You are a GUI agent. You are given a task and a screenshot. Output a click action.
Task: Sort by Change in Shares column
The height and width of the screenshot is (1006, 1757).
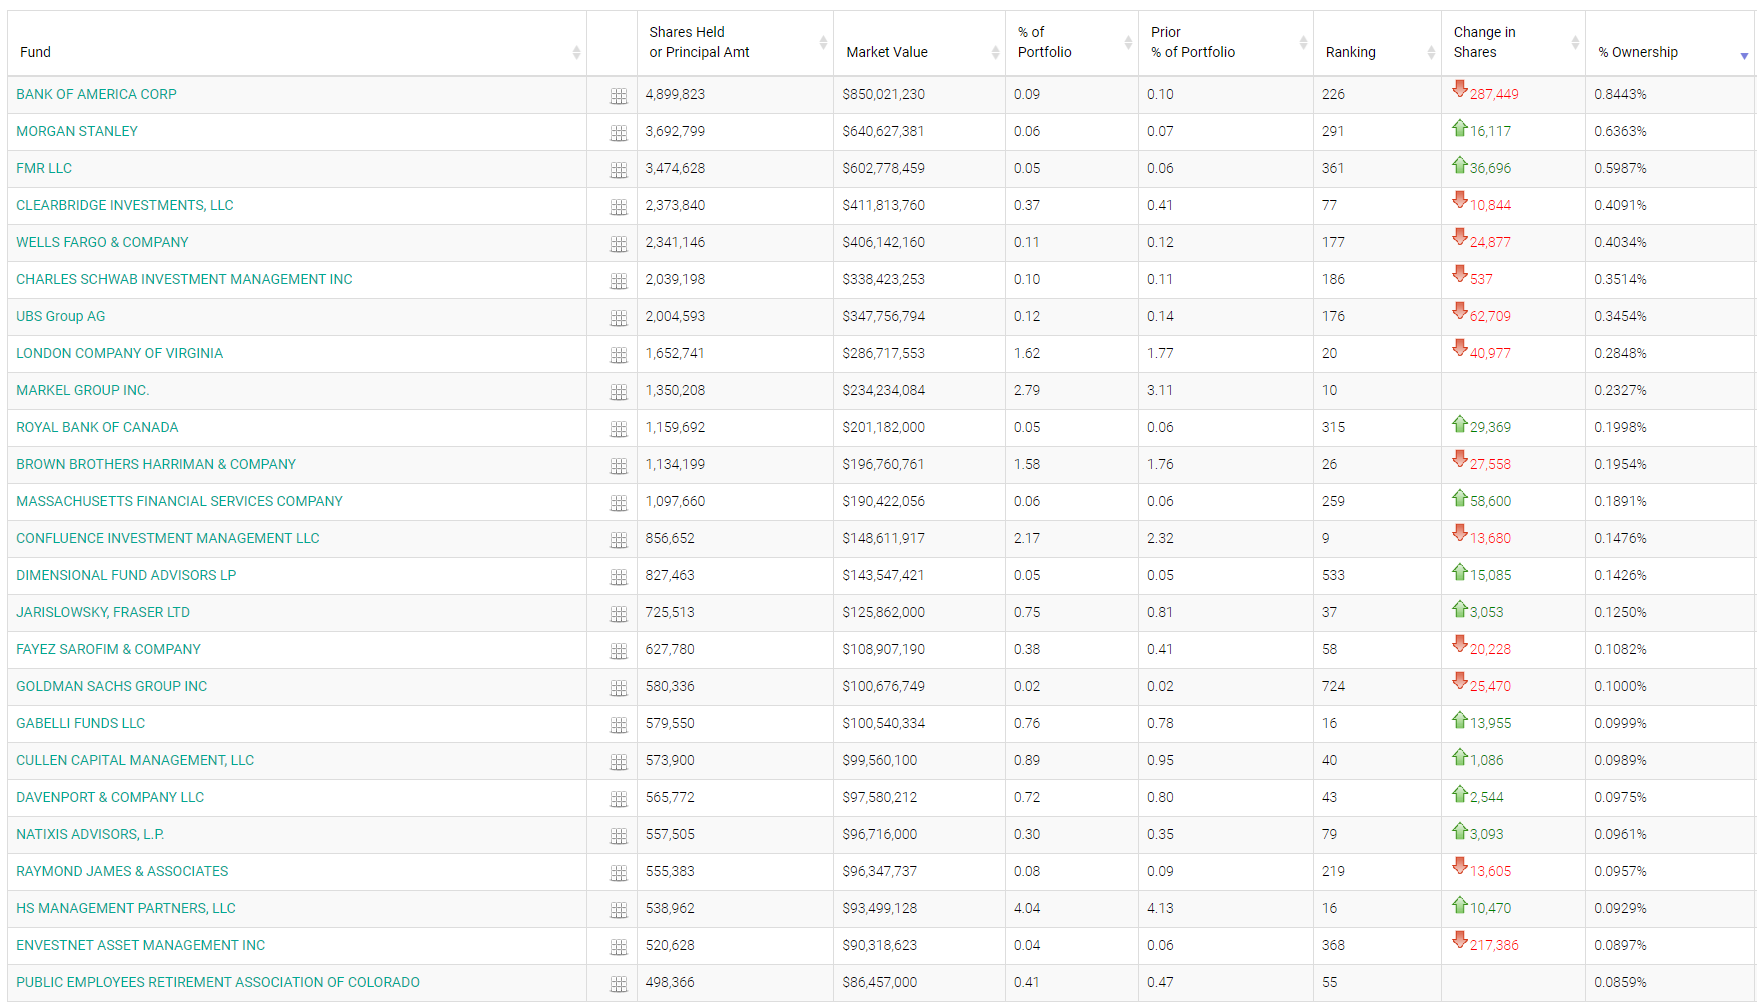pyautogui.click(x=1513, y=43)
